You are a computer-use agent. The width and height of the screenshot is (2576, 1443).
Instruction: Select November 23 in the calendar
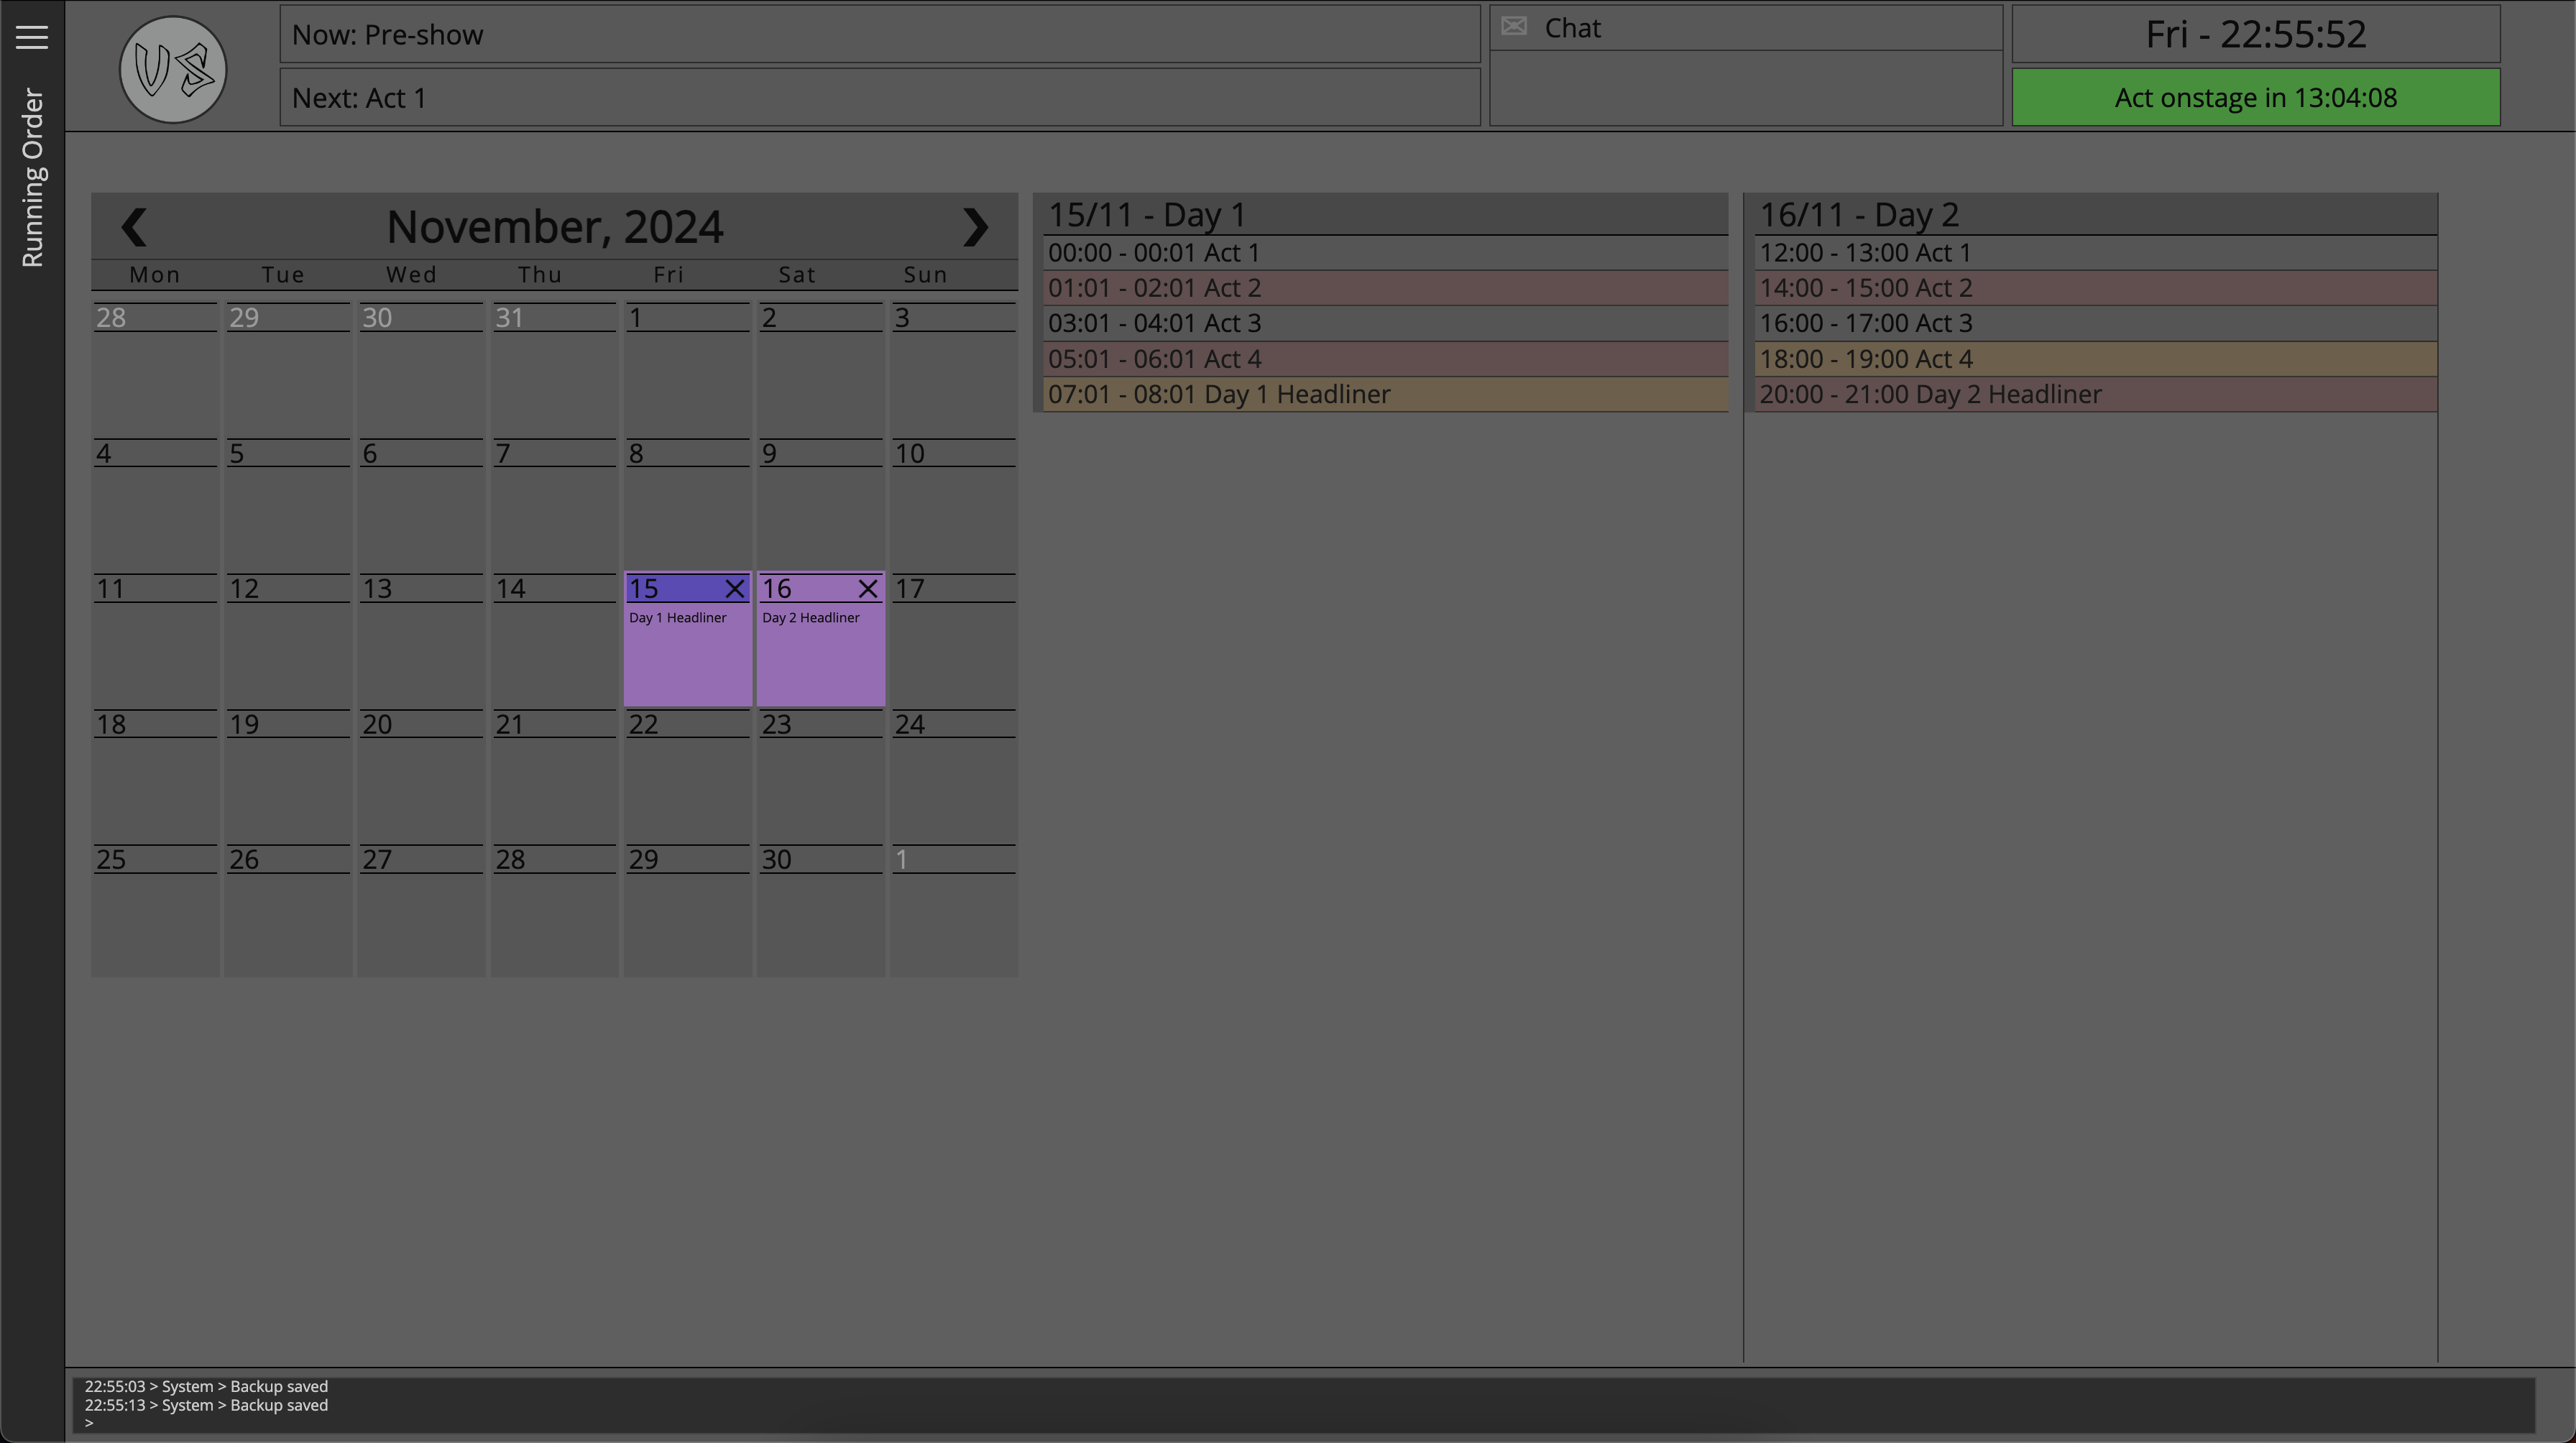click(820, 775)
